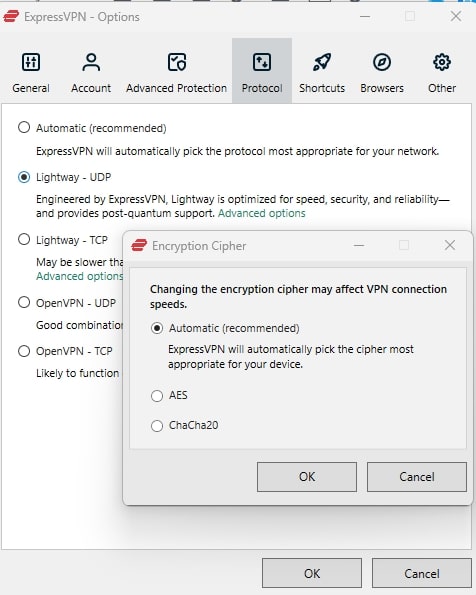Click OK in the Options window
Viewport: 476px width, 595px height.
pos(312,573)
